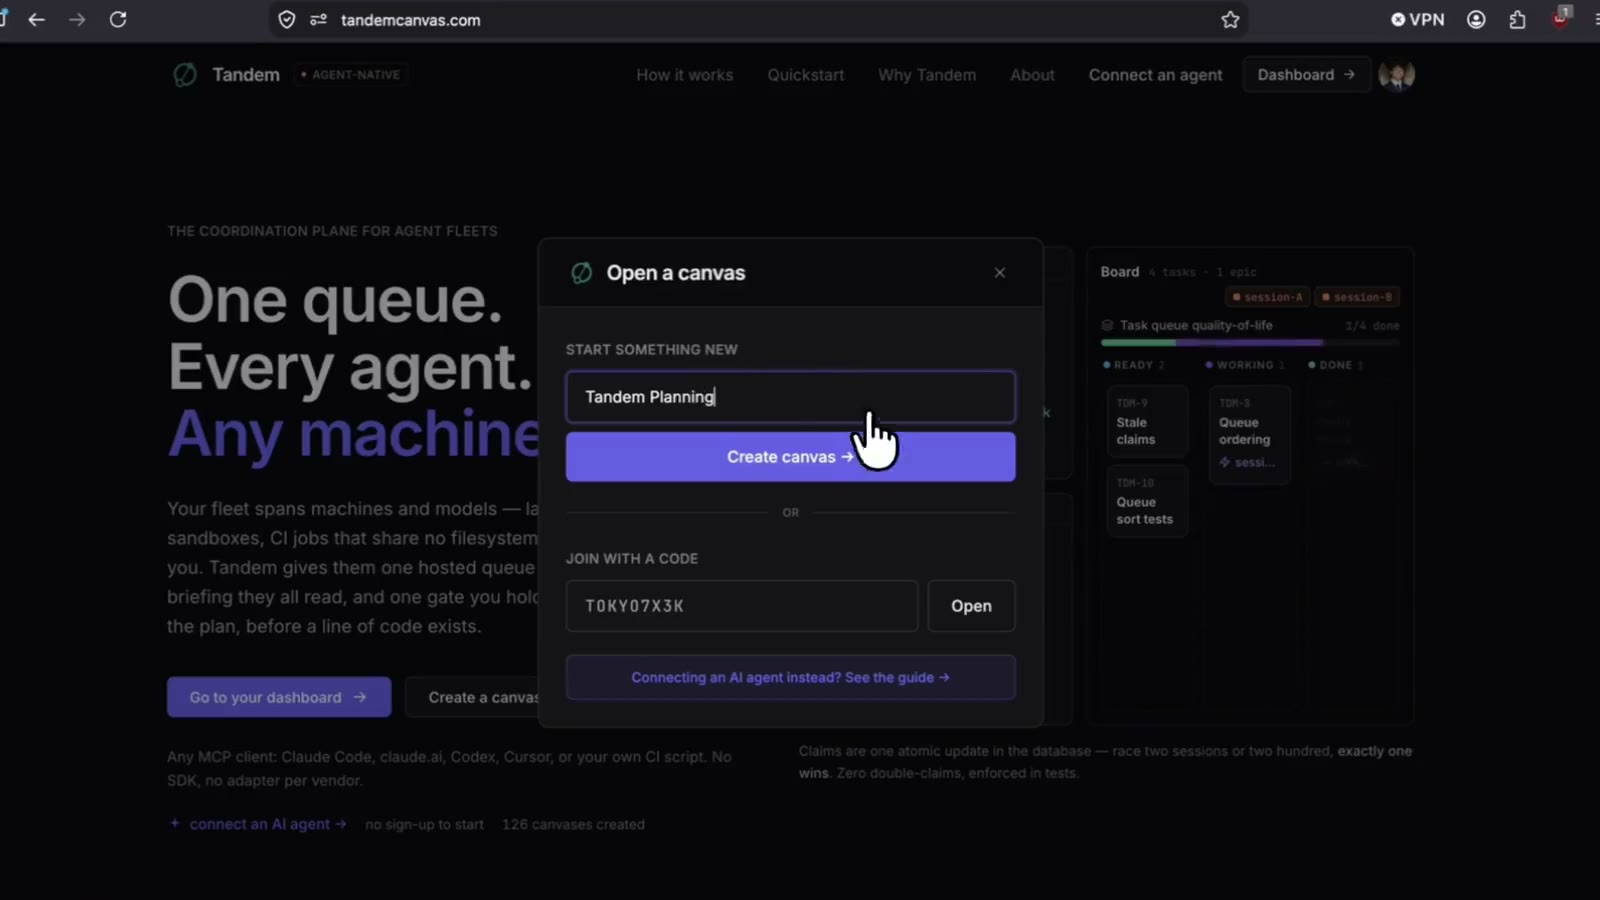Image resolution: width=1600 pixels, height=900 pixels.
Task: Click the epic progress bar on board
Action: pyautogui.click(x=1250, y=343)
